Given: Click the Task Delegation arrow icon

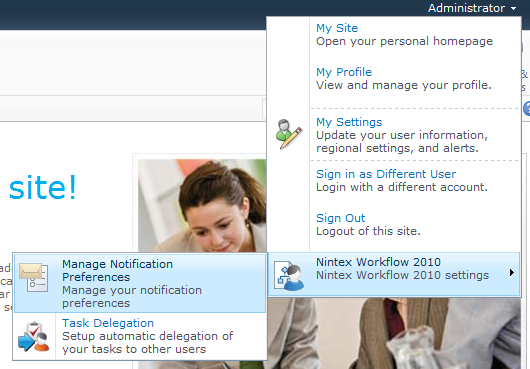Looking at the screenshot, I should (x=33, y=337).
